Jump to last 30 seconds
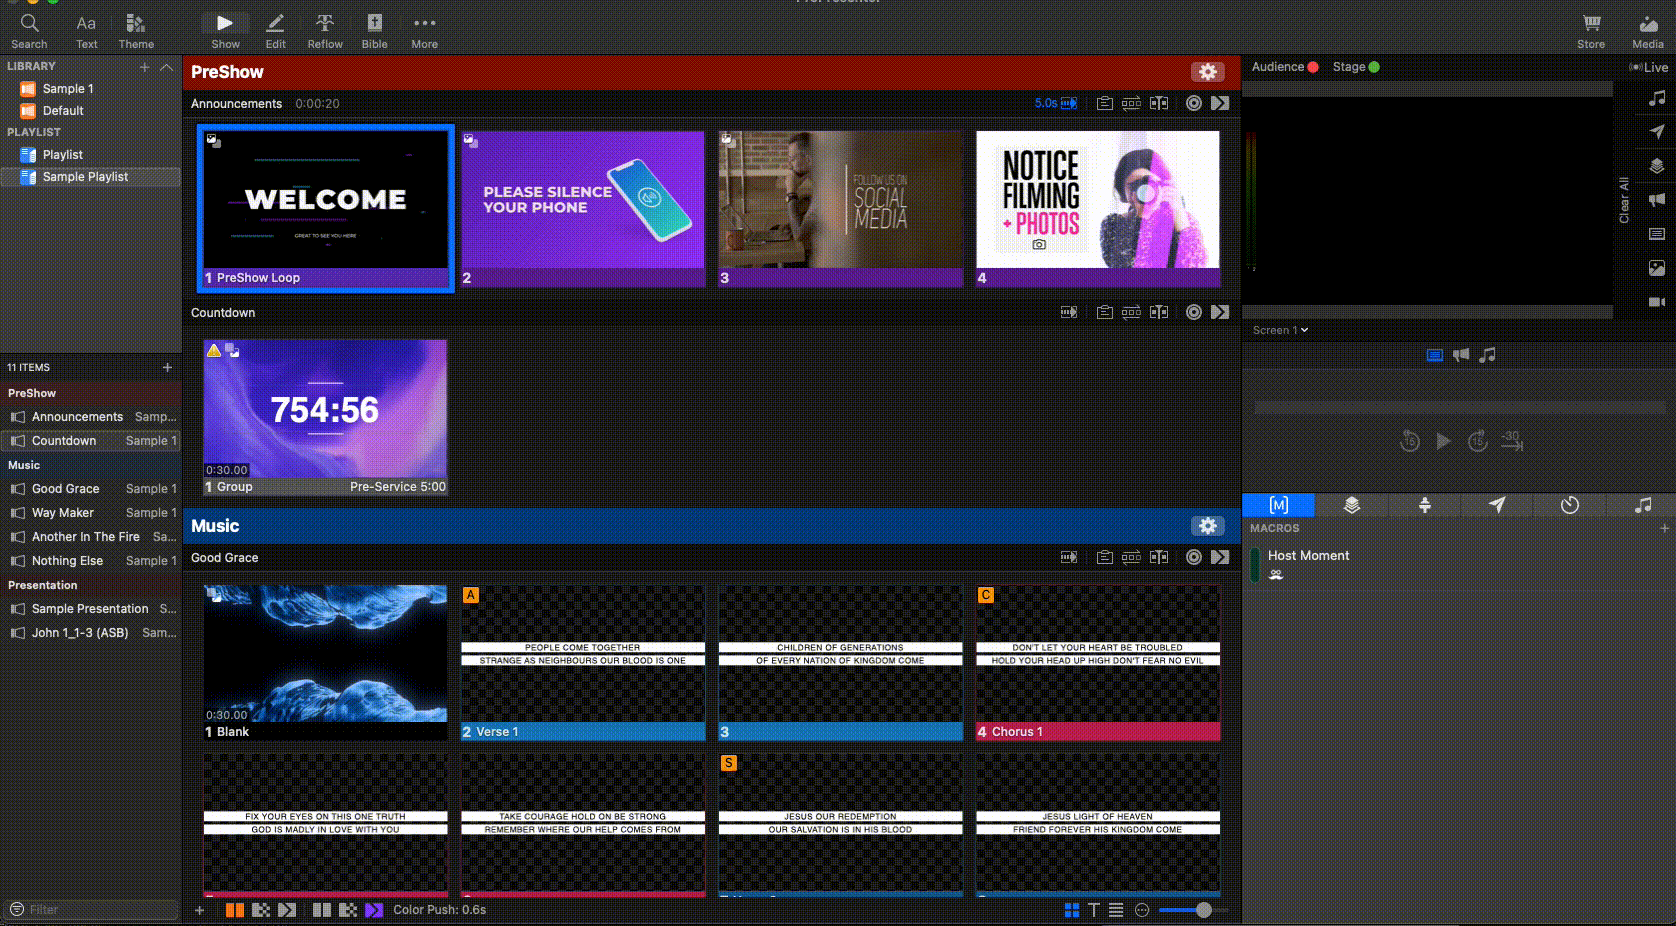Image resolution: width=1676 pixels, height=926 pixels. click(x=1512, y=441)
